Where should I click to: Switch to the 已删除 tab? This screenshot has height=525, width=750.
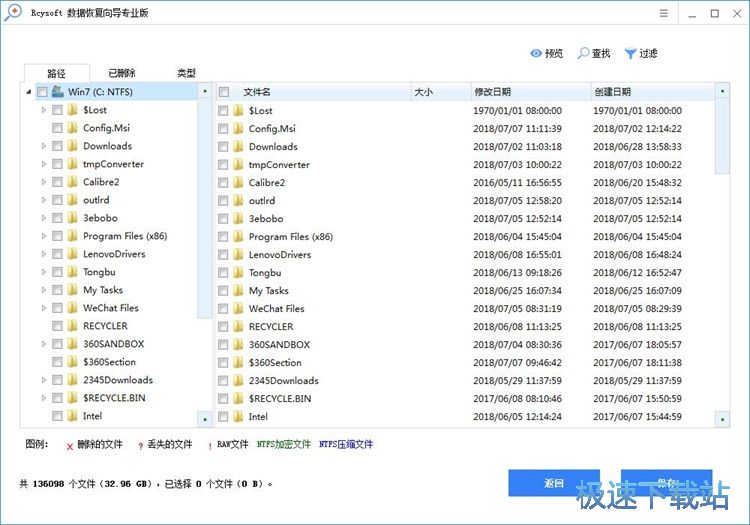122,73
